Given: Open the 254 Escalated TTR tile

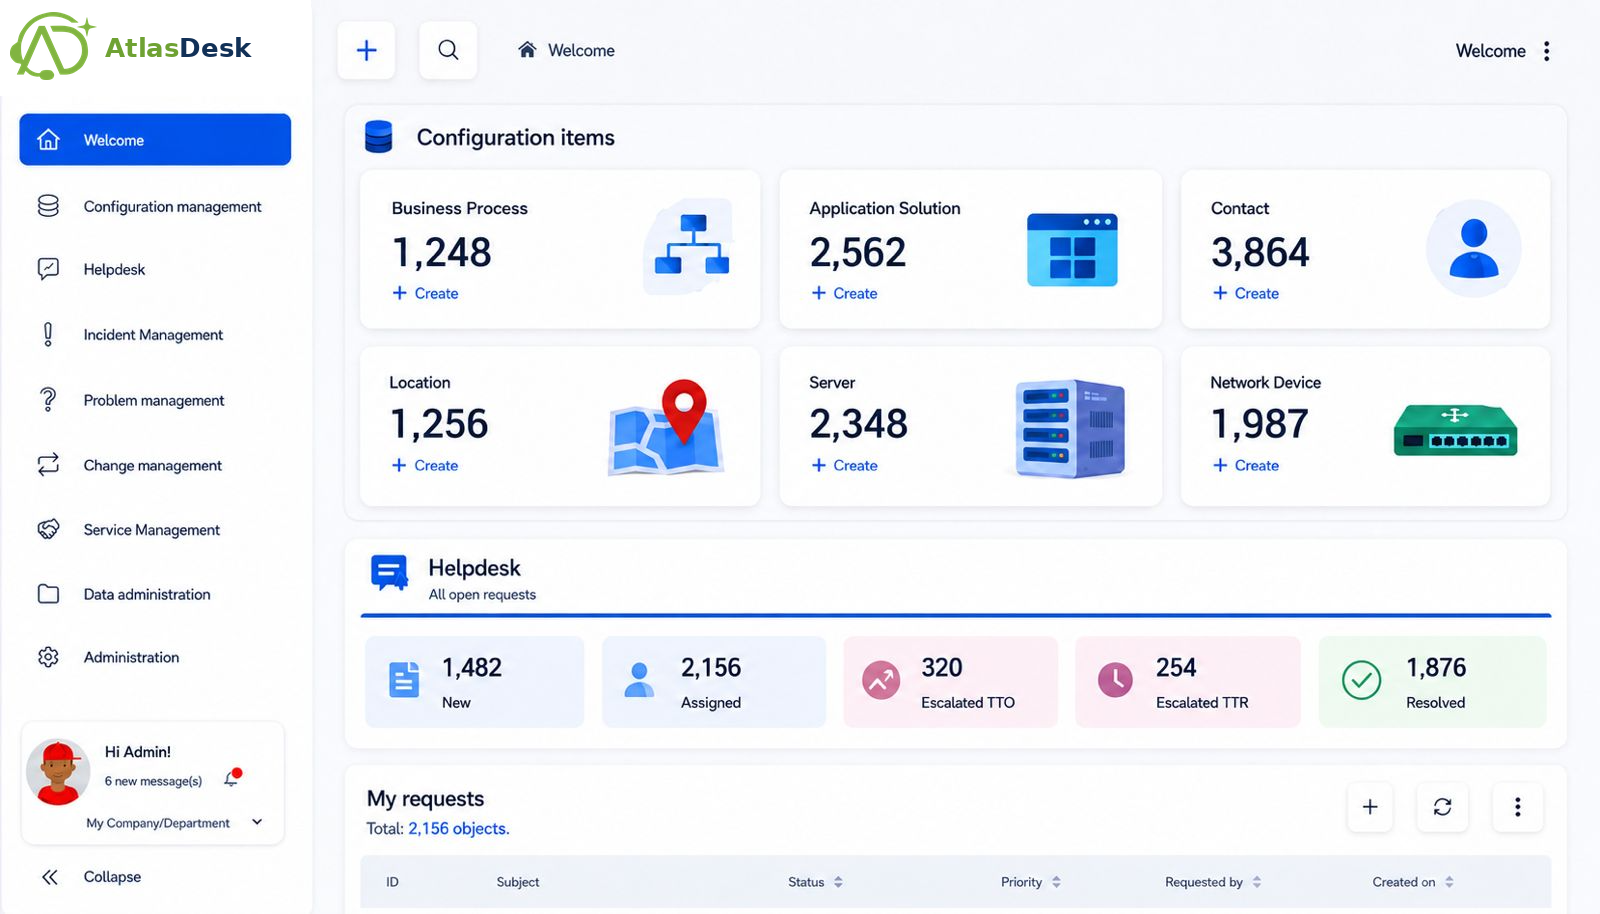Looking at the screenshot, I should (1188, 682).
